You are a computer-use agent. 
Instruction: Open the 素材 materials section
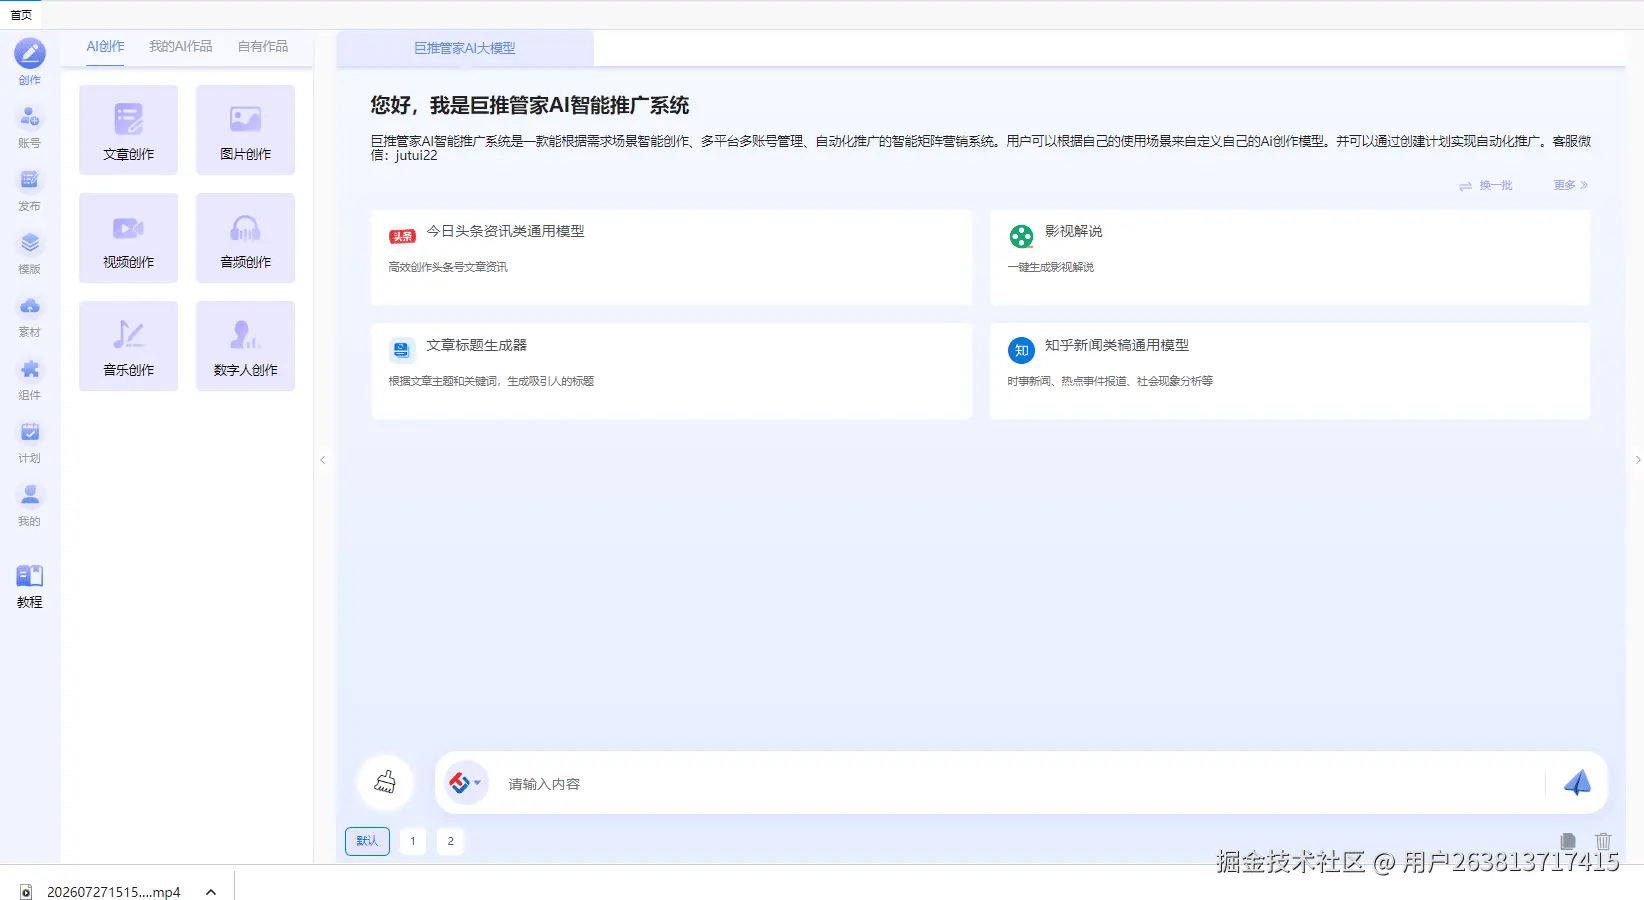tap(30, 315)
